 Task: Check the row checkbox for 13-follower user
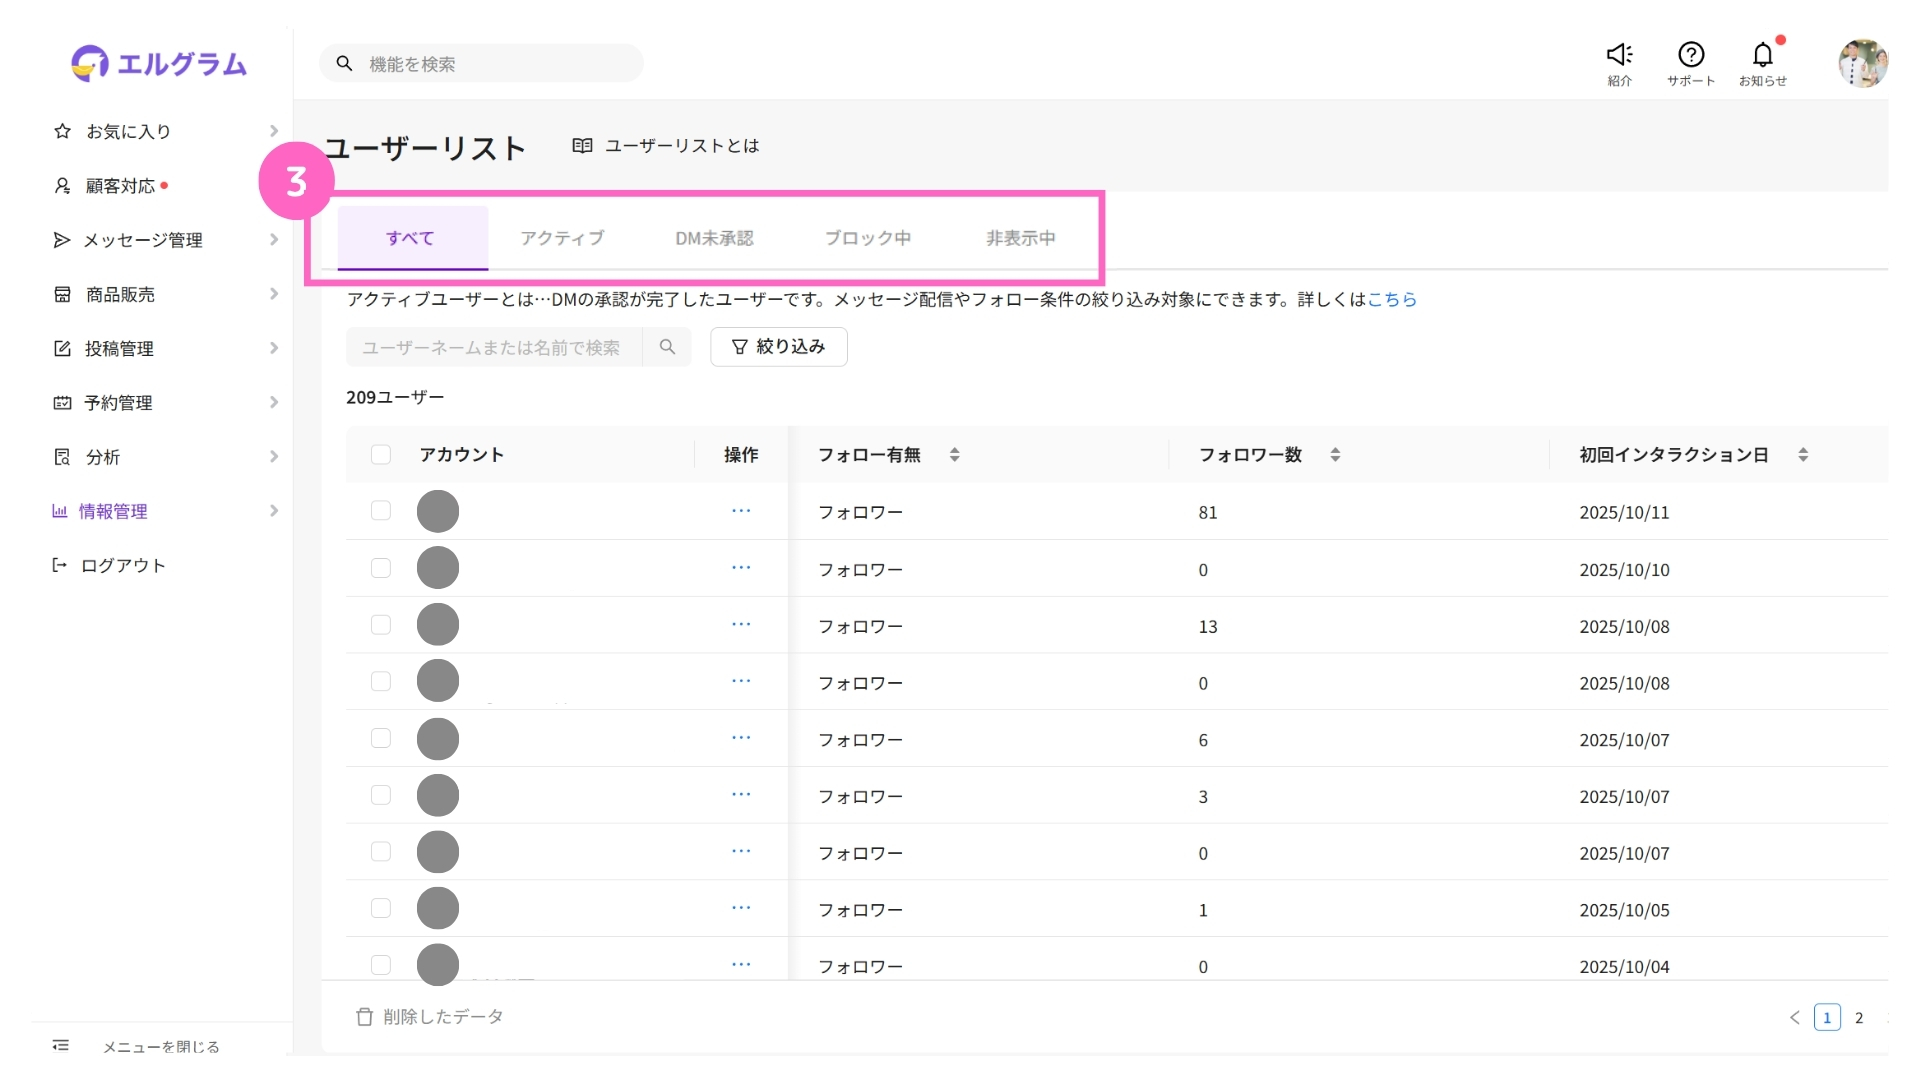[x=381, y=625]
